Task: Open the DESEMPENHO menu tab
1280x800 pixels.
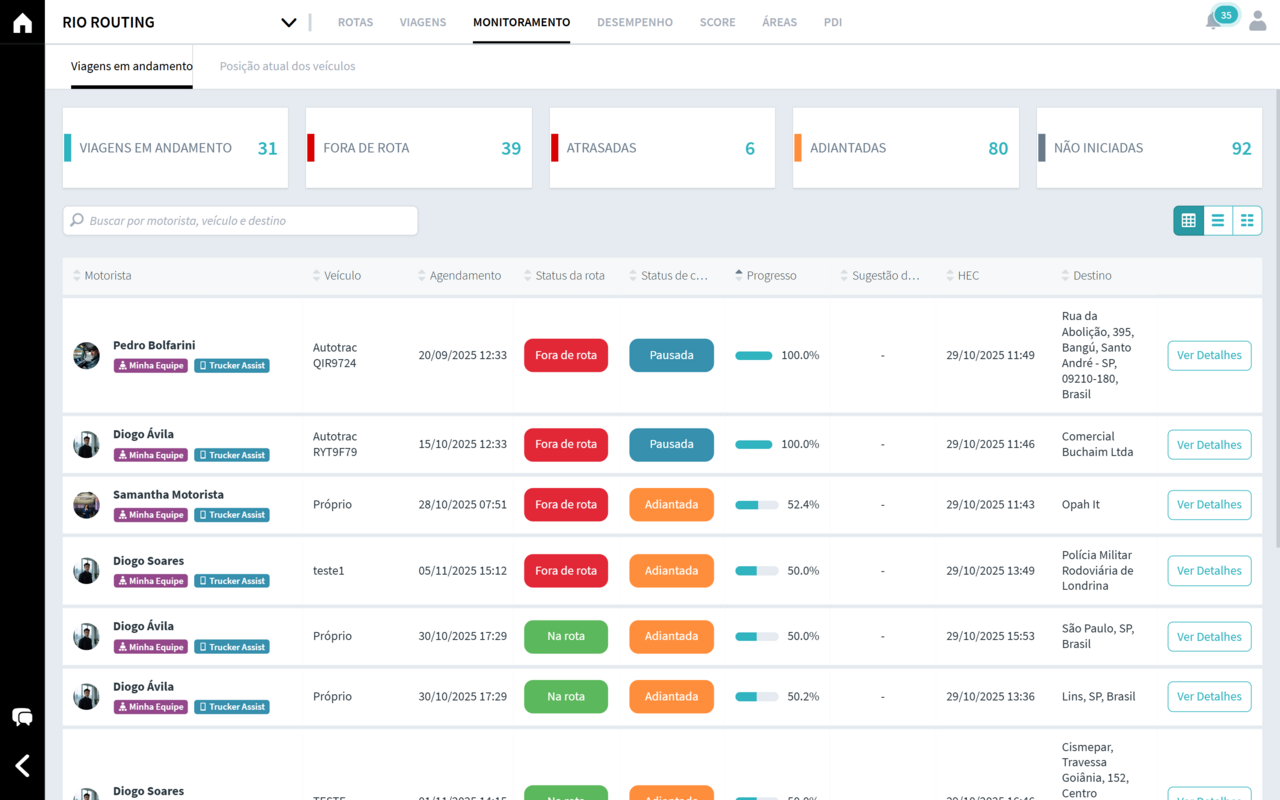Action: click(634, 22)
